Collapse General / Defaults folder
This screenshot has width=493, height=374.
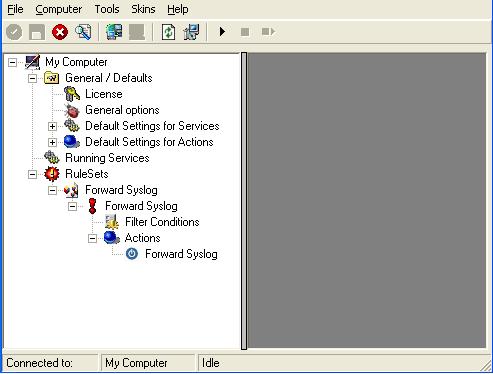[x=32, y=78]
